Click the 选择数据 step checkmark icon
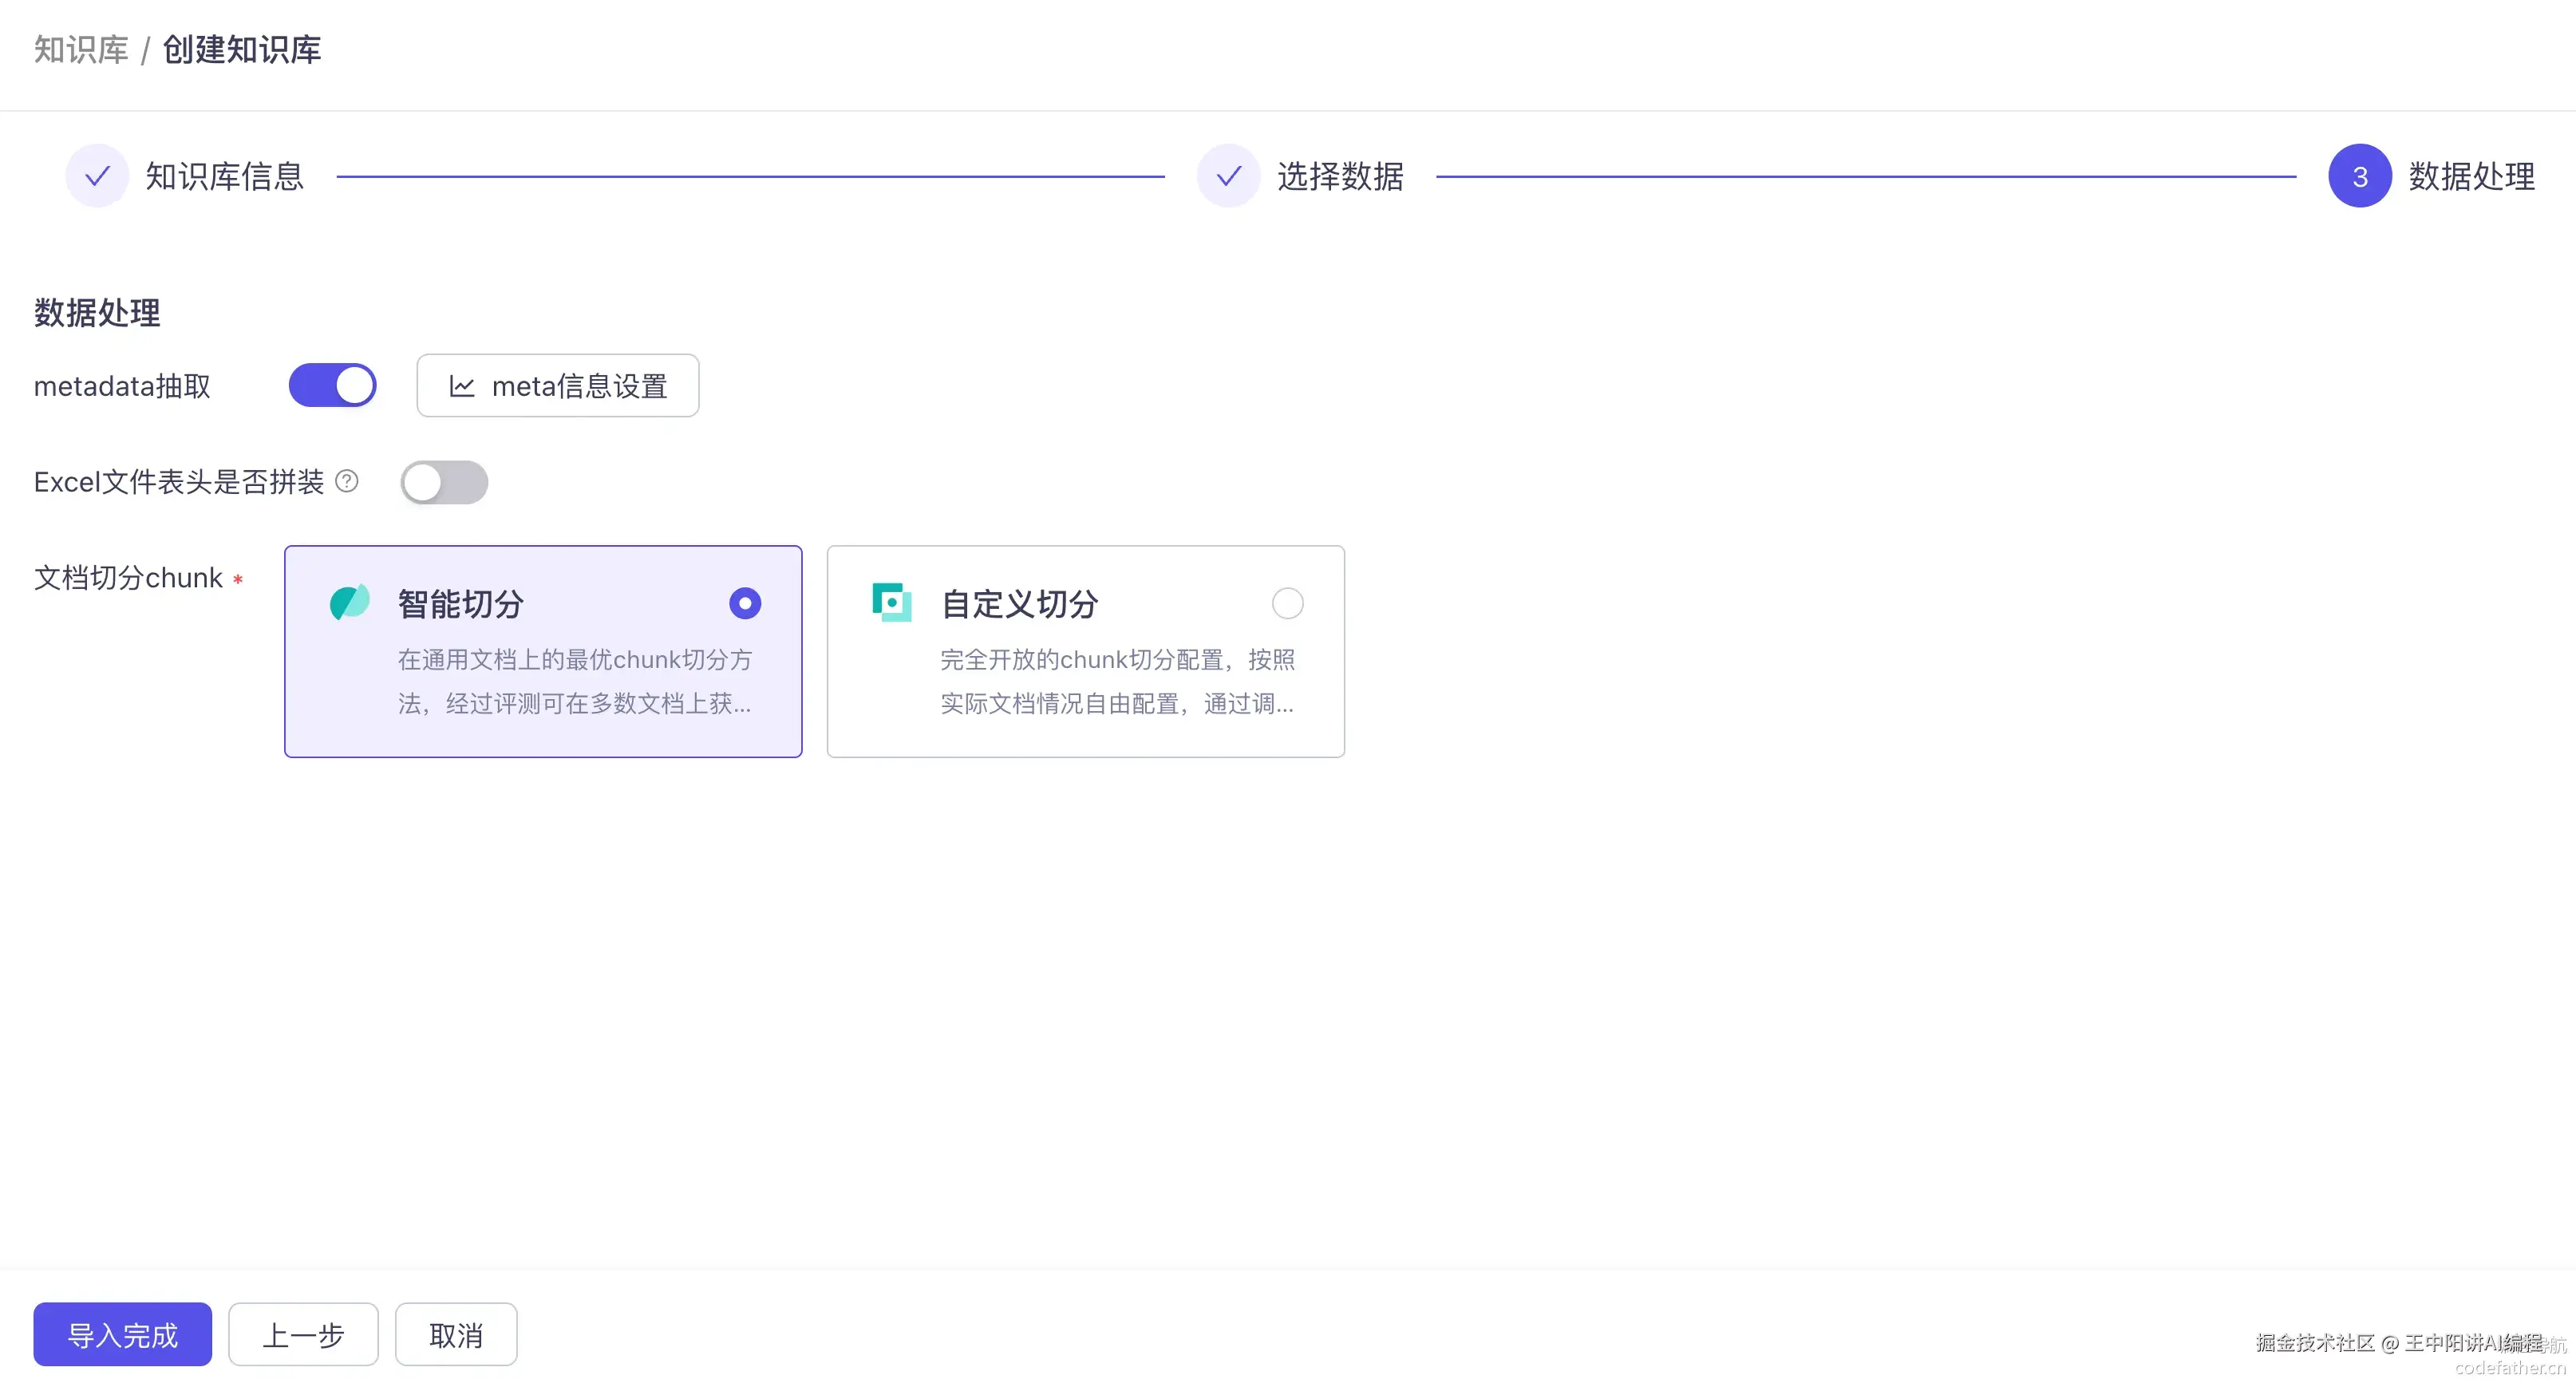This screenshot has height=1387, width=2576. click(1228, 176)
